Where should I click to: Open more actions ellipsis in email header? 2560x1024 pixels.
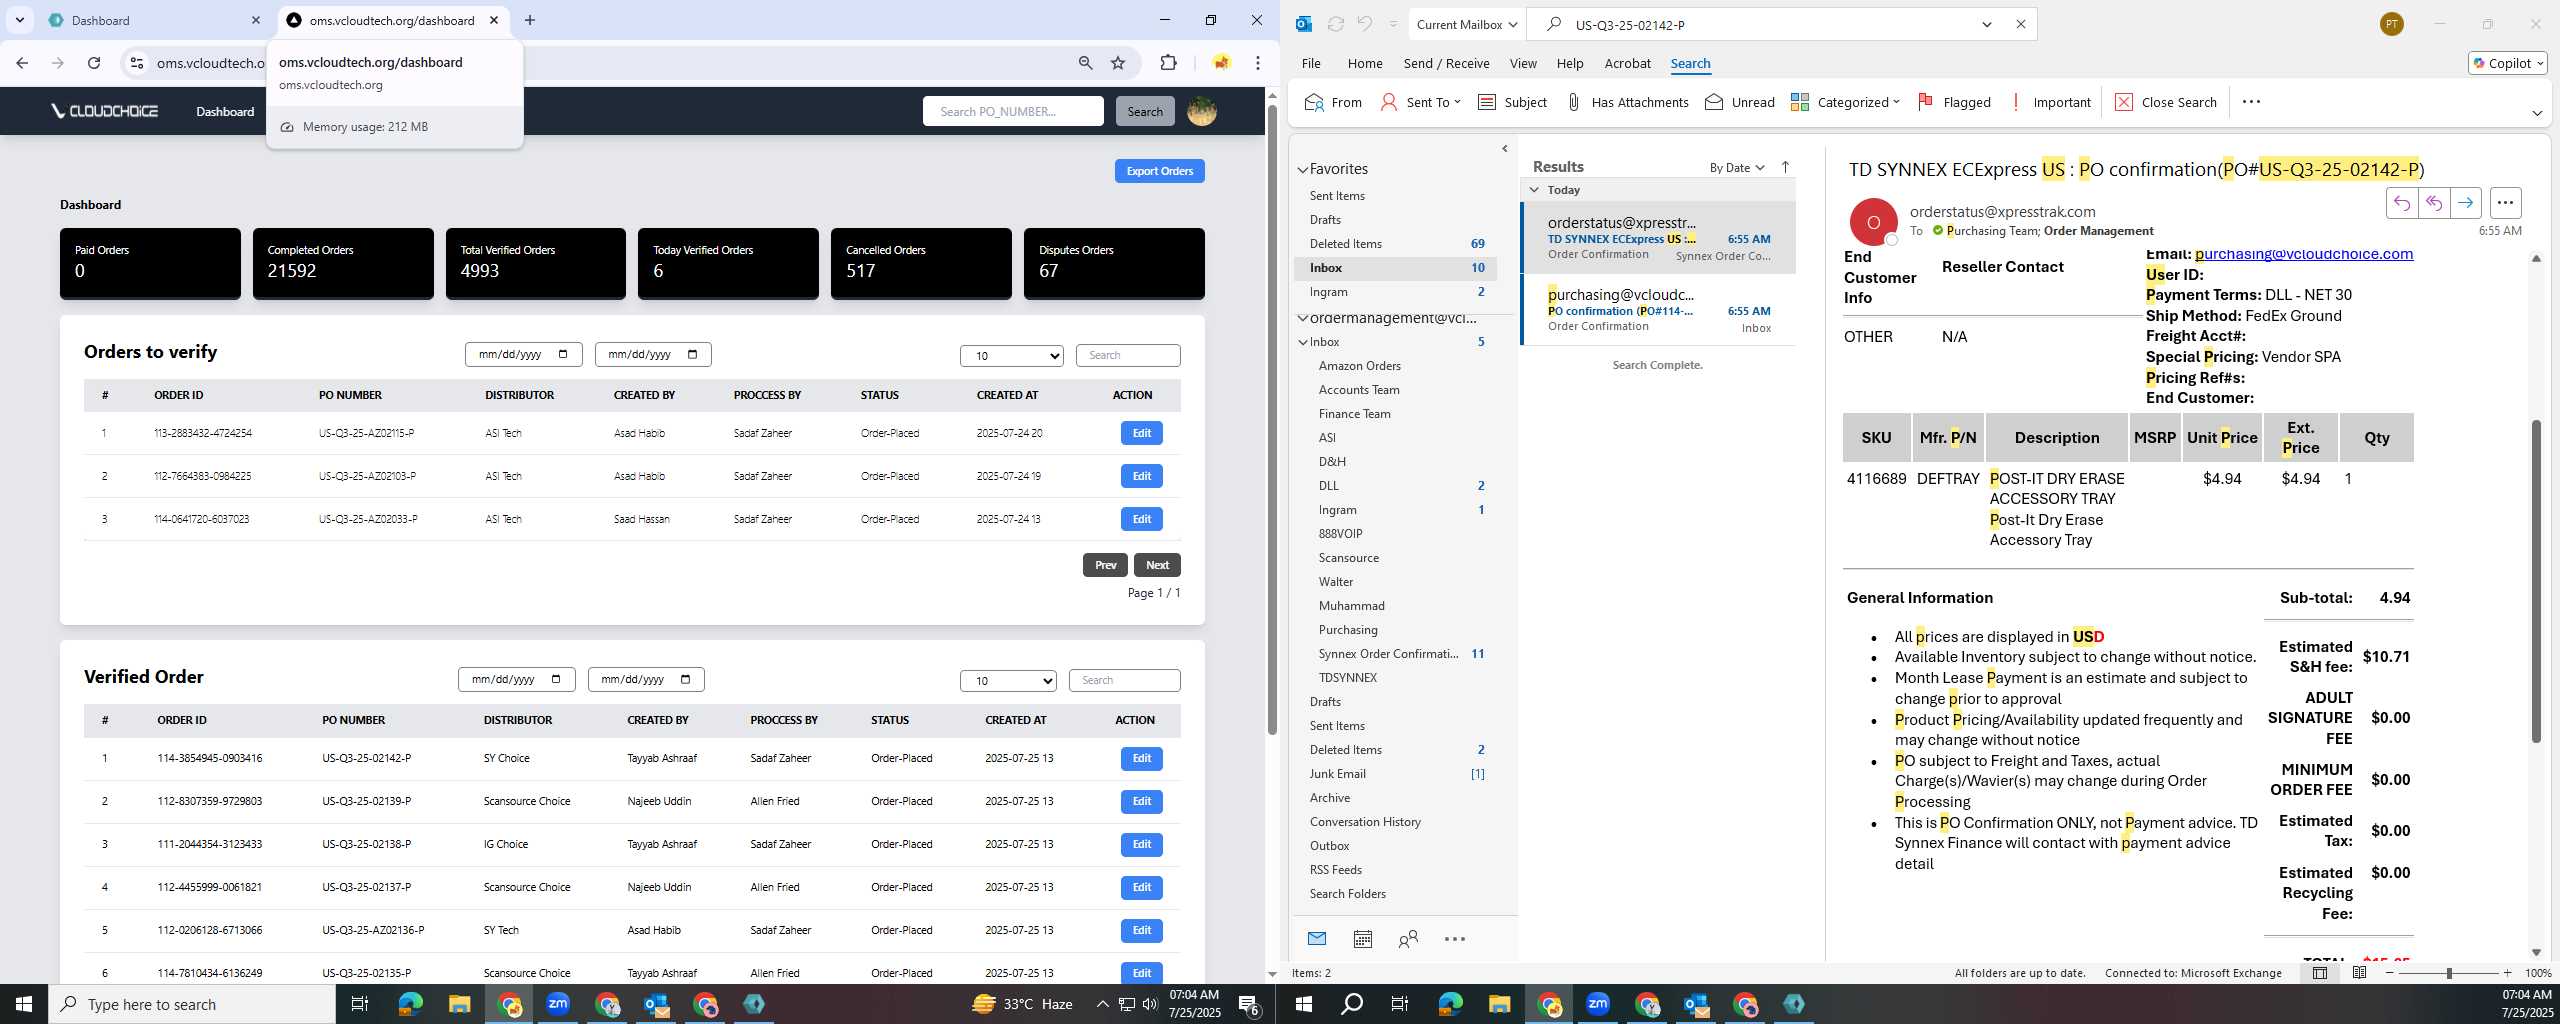point(2505,203)
